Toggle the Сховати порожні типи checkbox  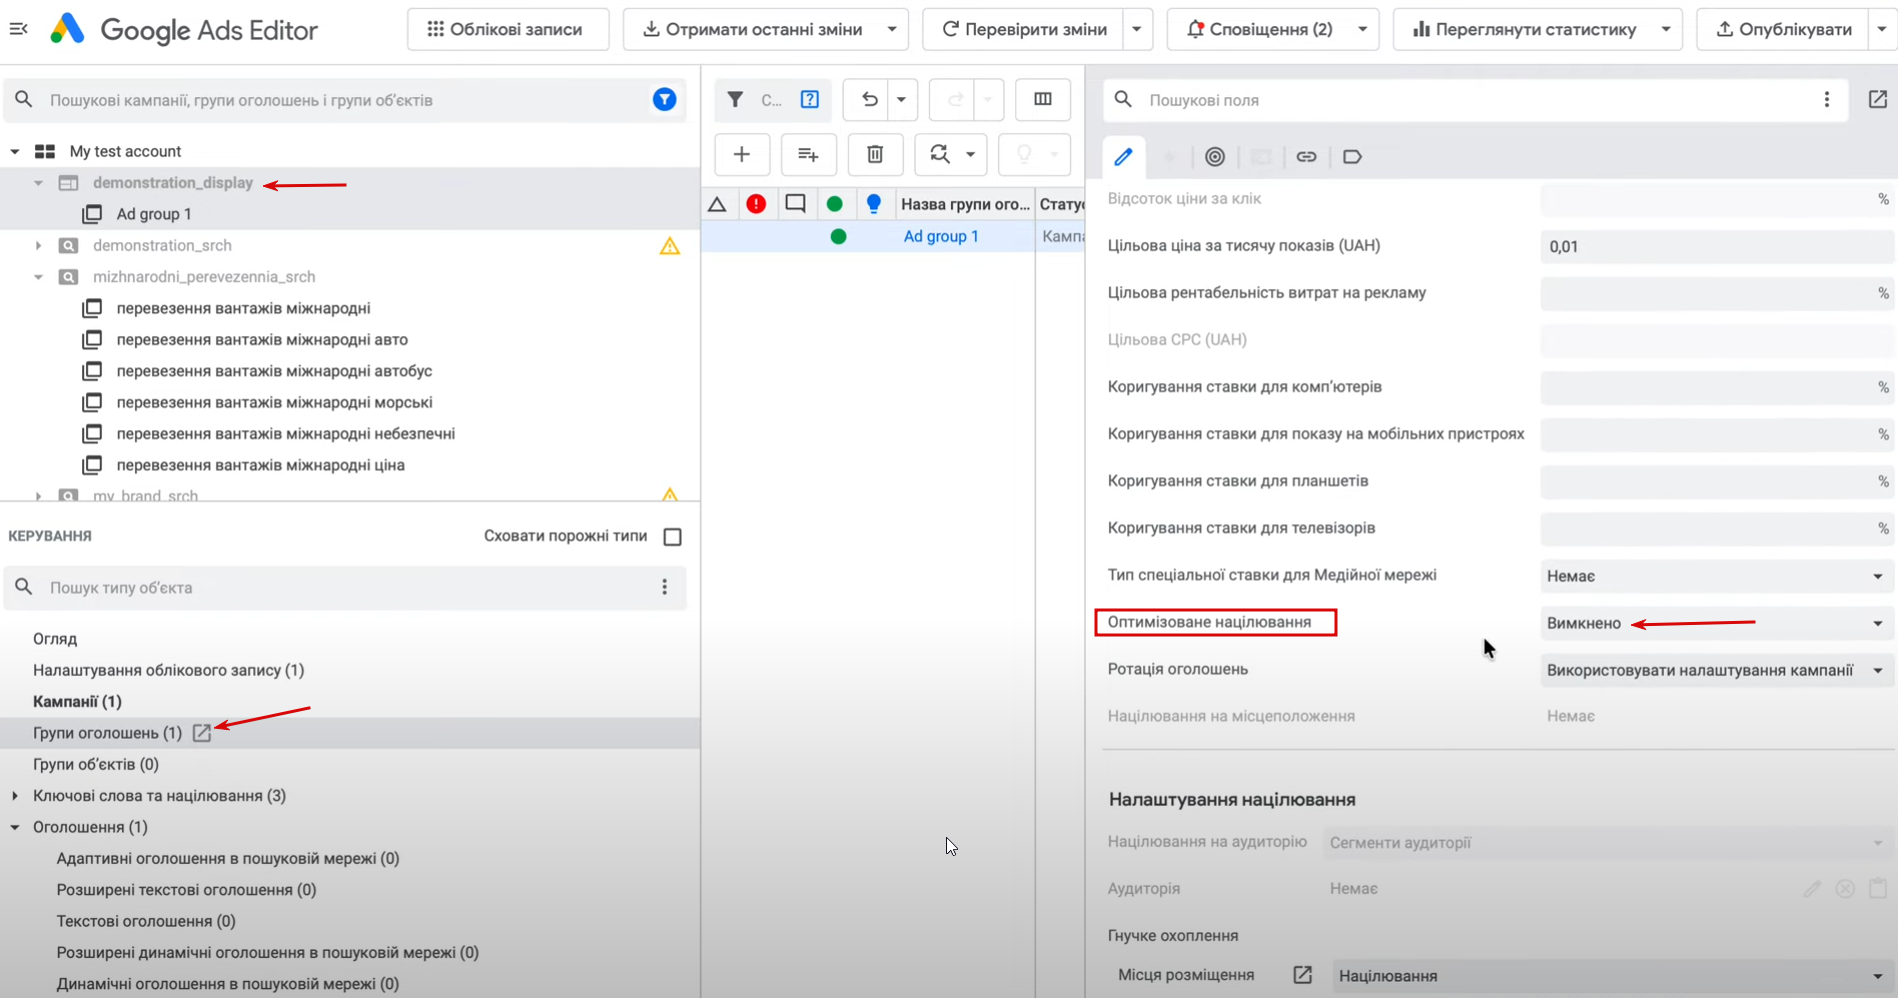pos(673,537)
